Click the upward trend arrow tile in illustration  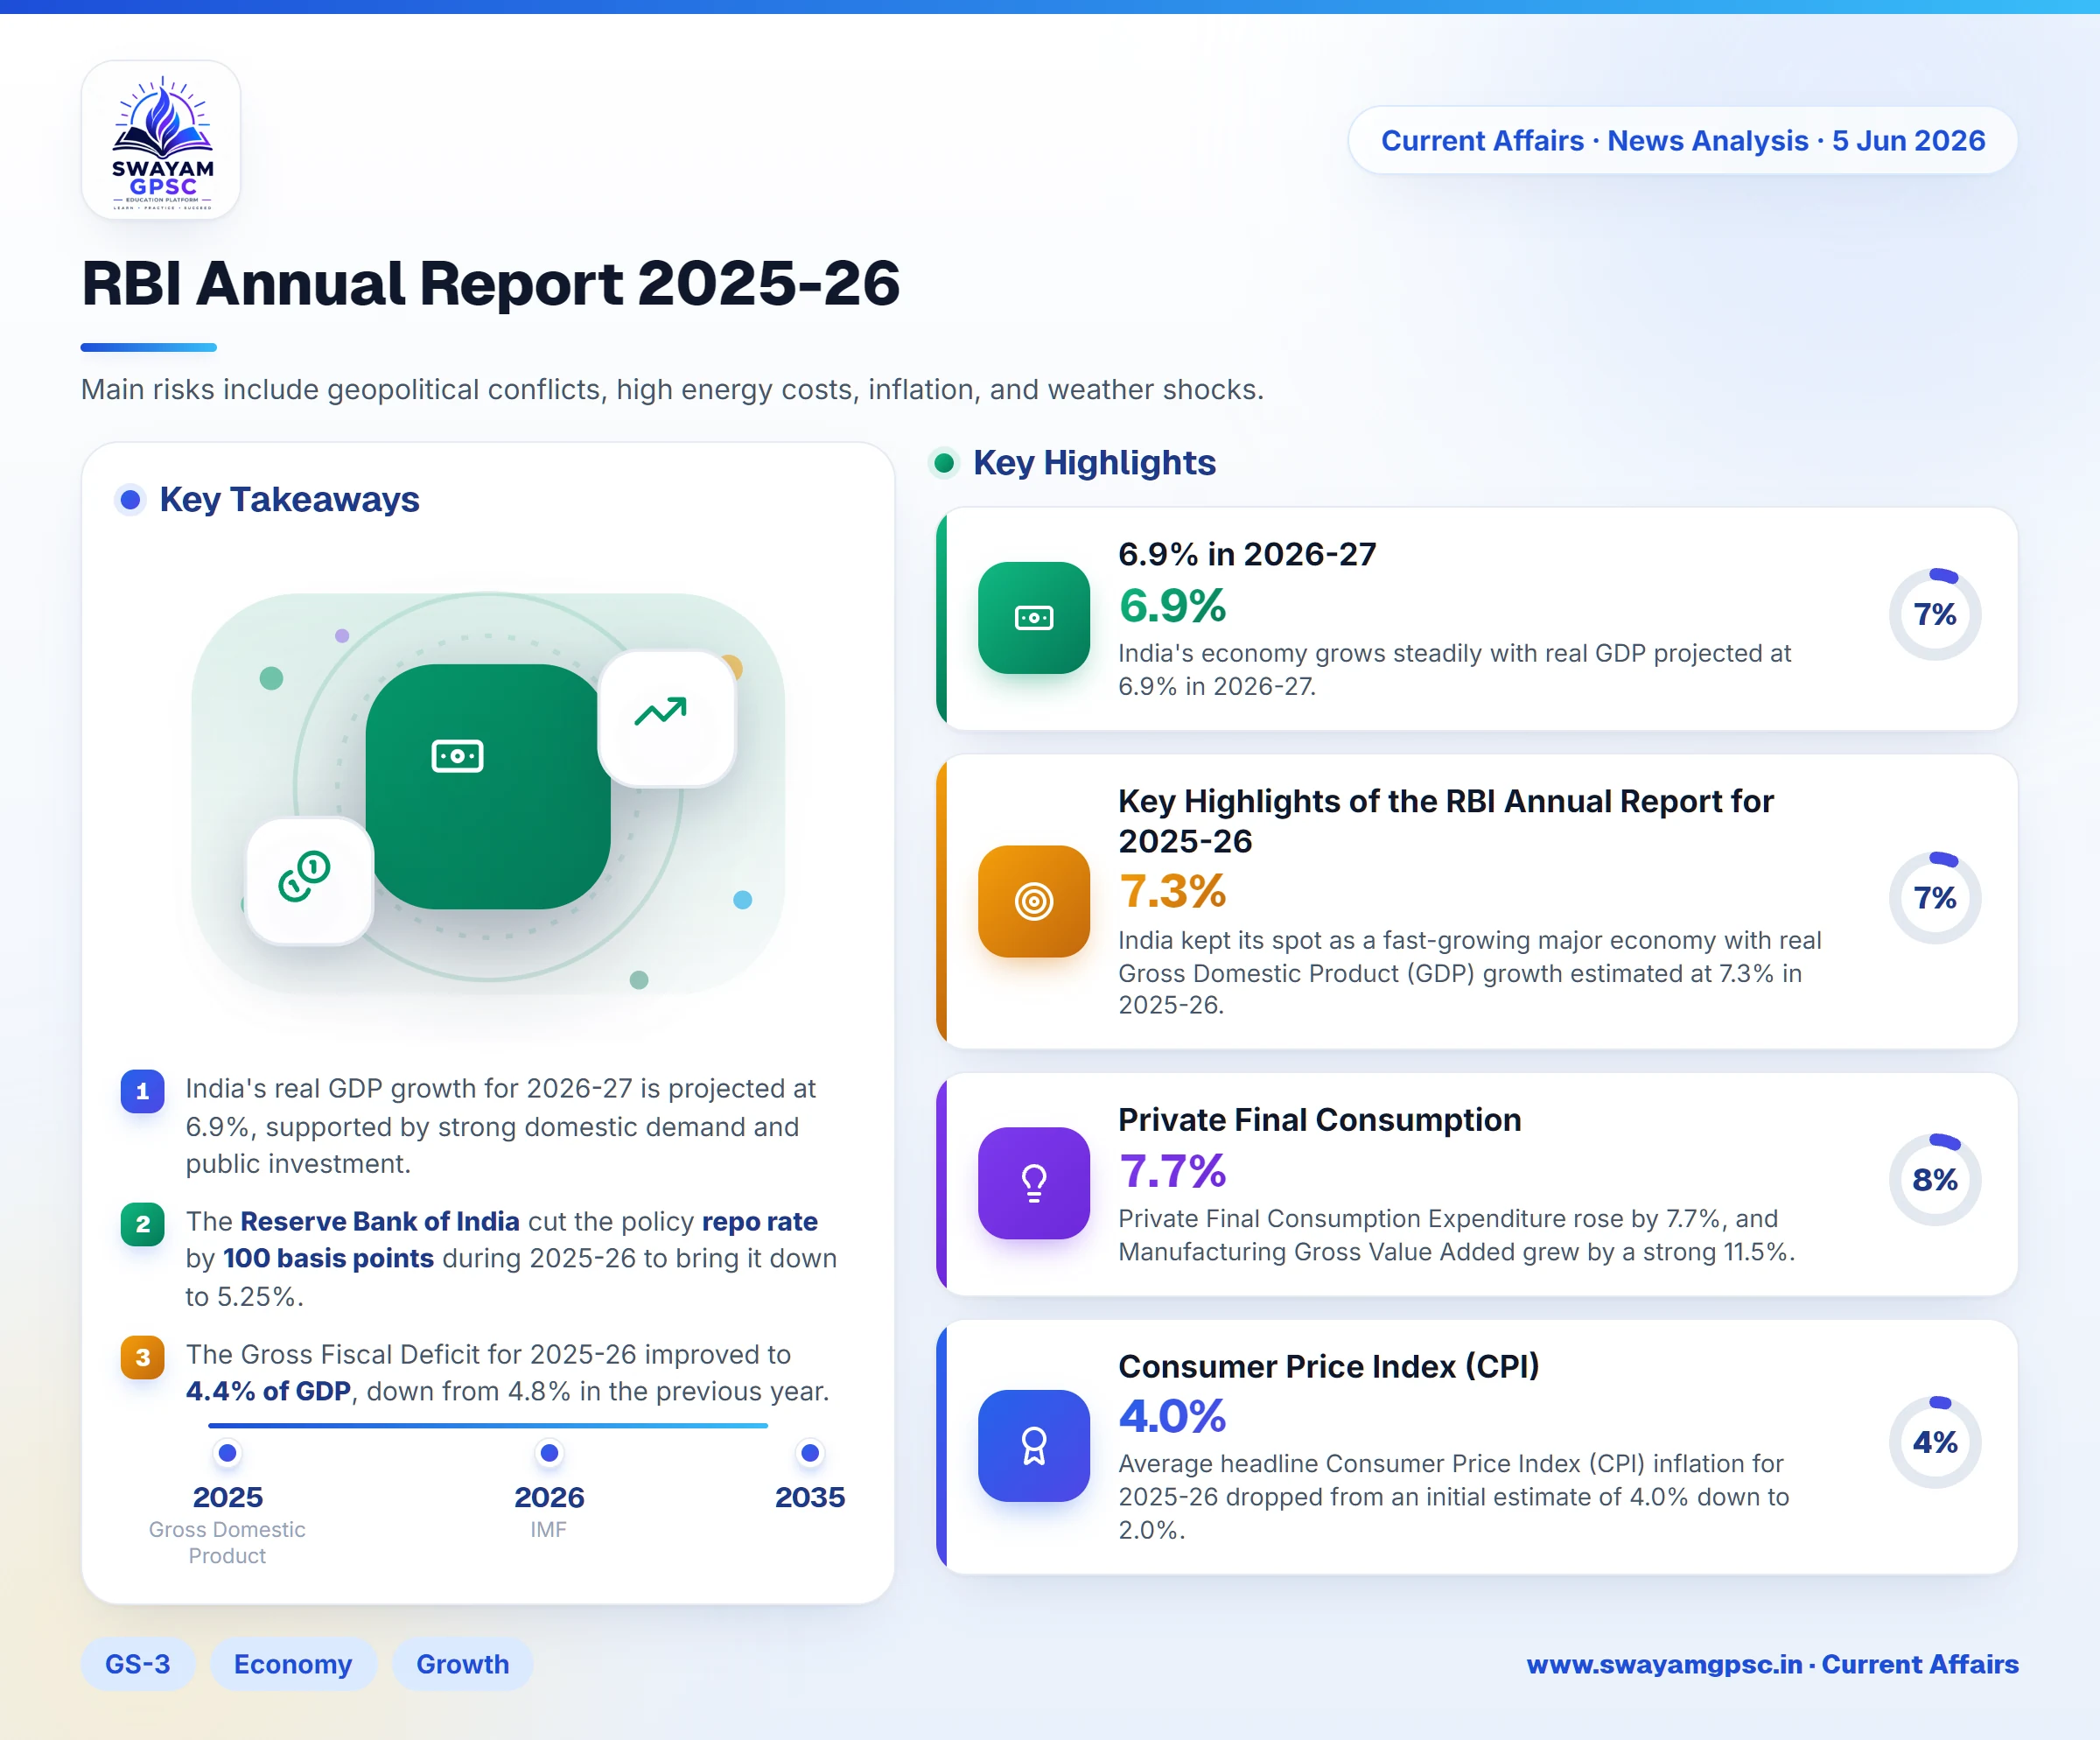(x=666, y=718)
